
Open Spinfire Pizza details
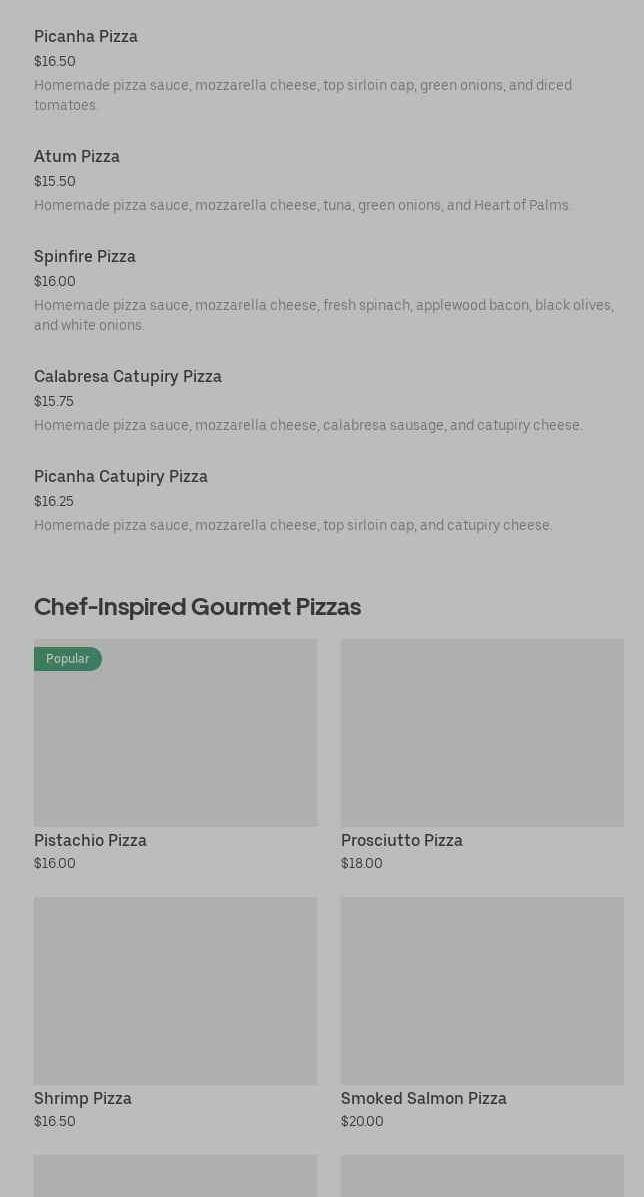(85, 257)
